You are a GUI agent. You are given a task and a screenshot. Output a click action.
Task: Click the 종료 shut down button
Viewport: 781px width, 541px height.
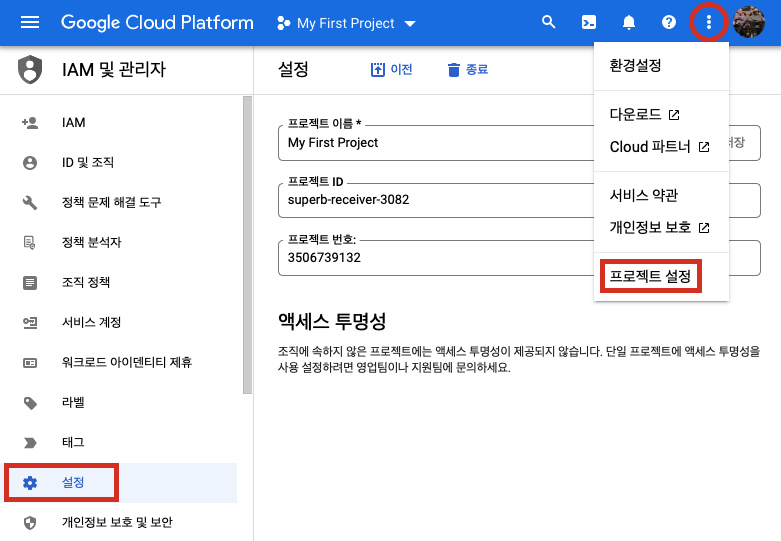click(x=467, y=69)
